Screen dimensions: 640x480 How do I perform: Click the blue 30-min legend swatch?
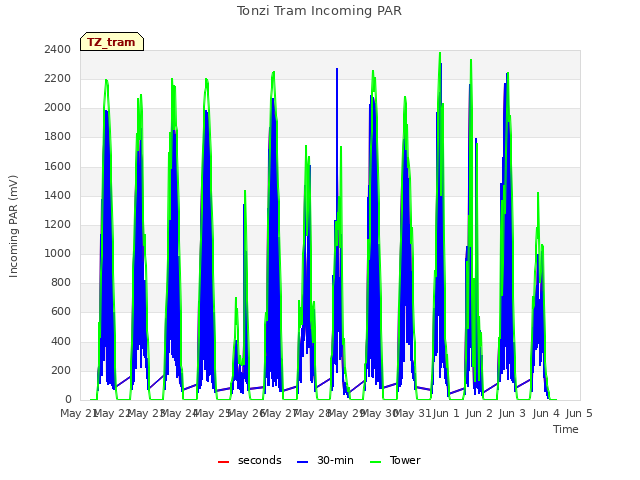pos(302,462)
